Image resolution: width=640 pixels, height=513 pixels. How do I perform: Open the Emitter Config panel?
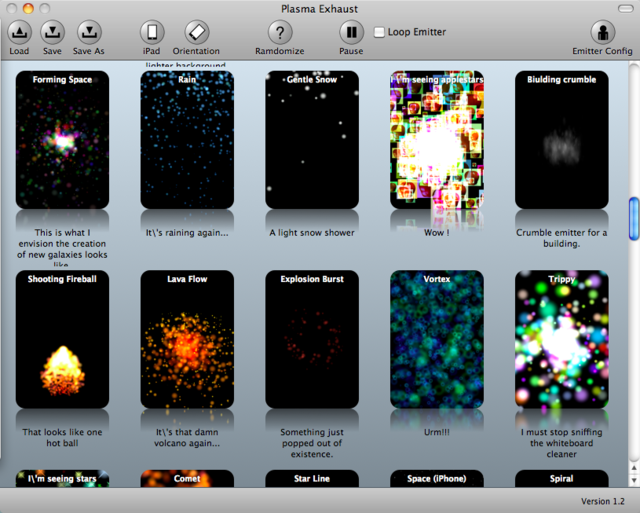coord(603,32)
